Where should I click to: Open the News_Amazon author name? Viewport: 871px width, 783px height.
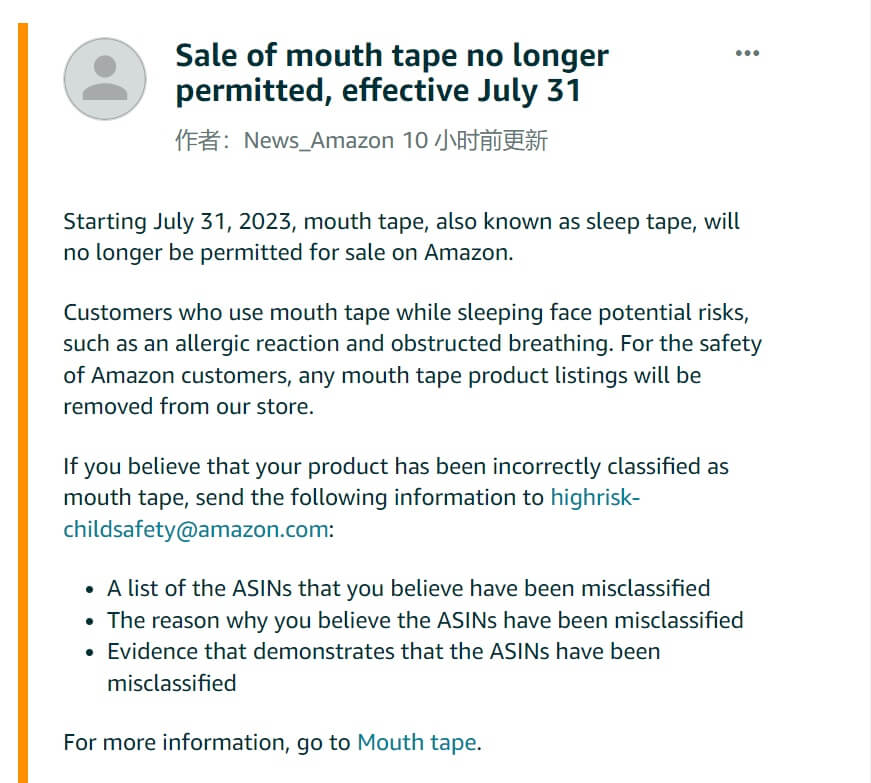pos(319,140)
